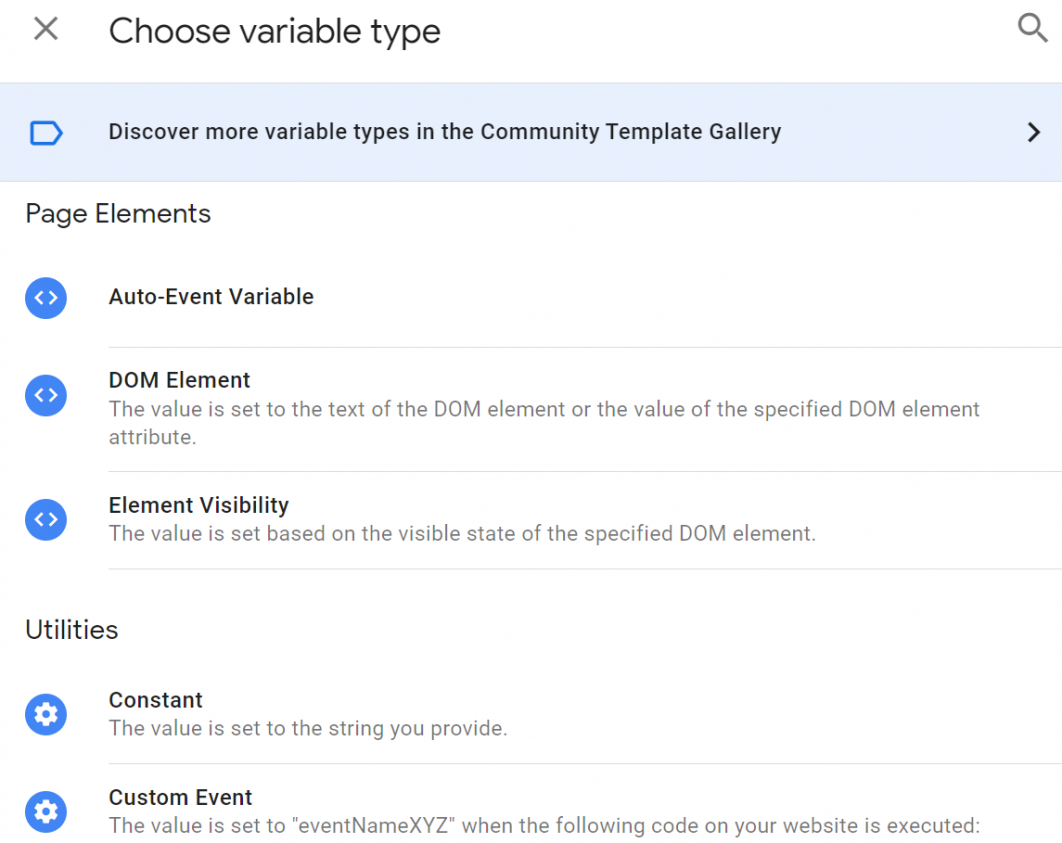This screenshot has height=843, width=1062.
Task: Close the variable type chooser
Action: [45, 29]
